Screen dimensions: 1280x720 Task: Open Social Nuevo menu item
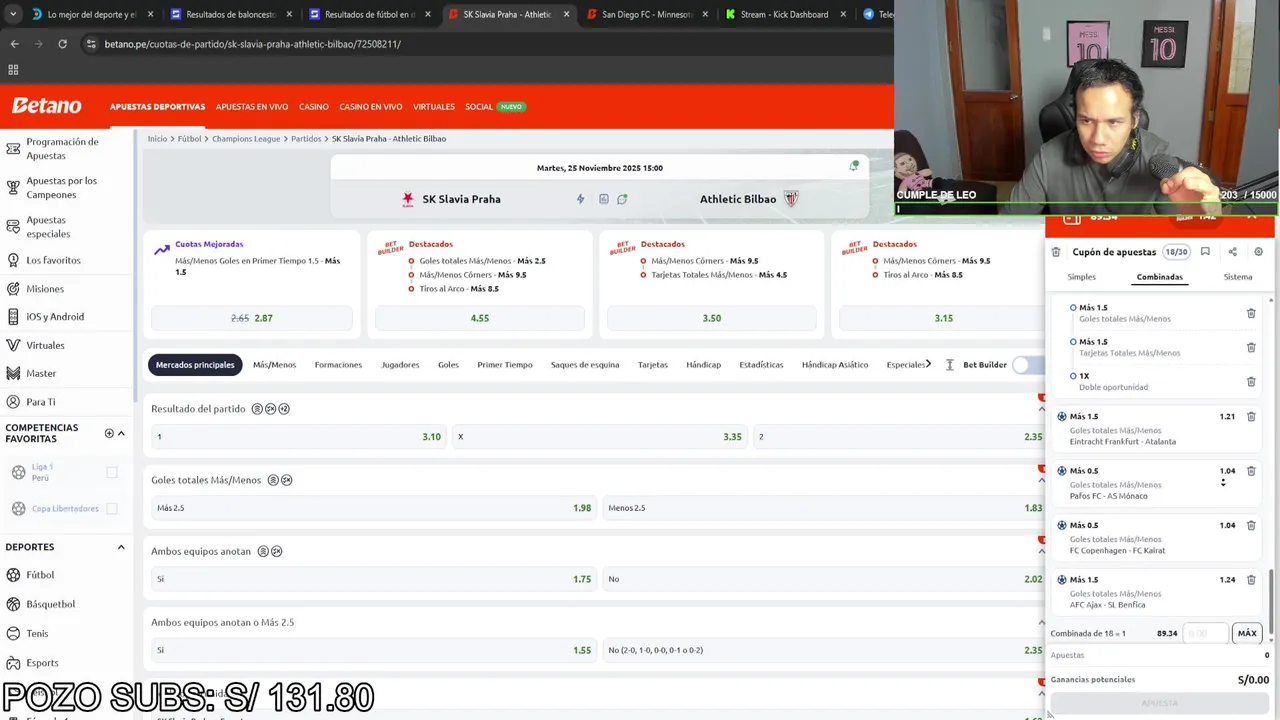point(494,107)
